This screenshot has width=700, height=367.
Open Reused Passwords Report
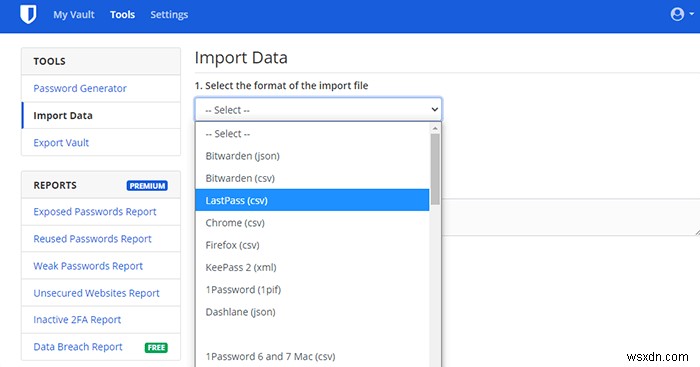pyautogui.click(x=92, y=239)
